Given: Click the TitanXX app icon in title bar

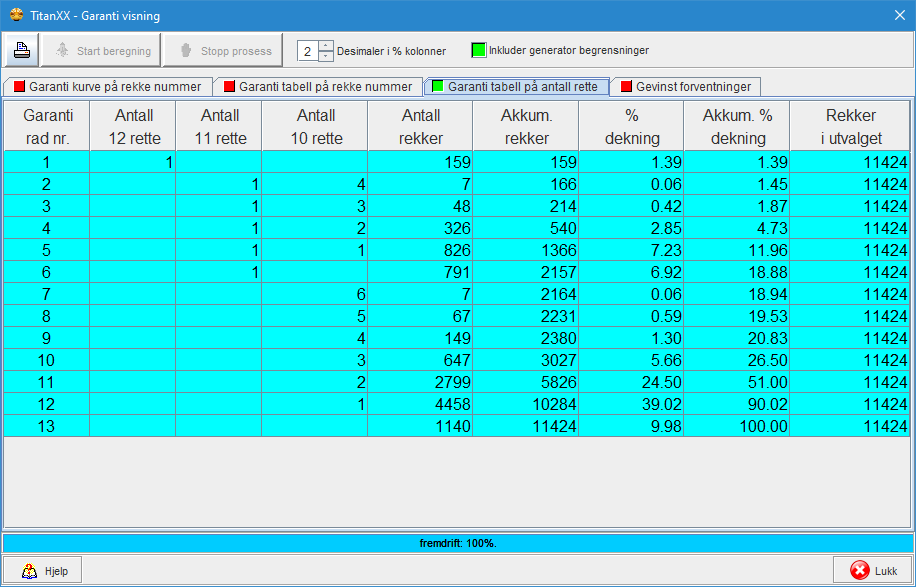Looking at the screenshot, I should [x=17, y=15].
